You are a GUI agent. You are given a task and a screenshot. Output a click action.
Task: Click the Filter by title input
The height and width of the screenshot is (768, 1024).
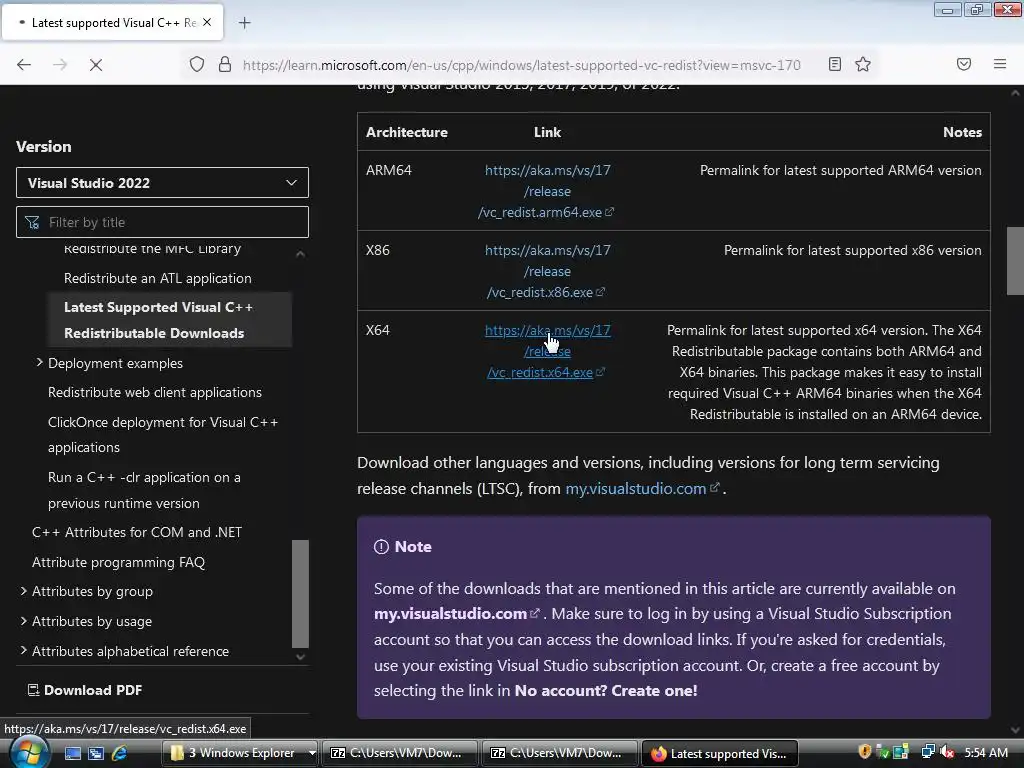pos(162,222)
